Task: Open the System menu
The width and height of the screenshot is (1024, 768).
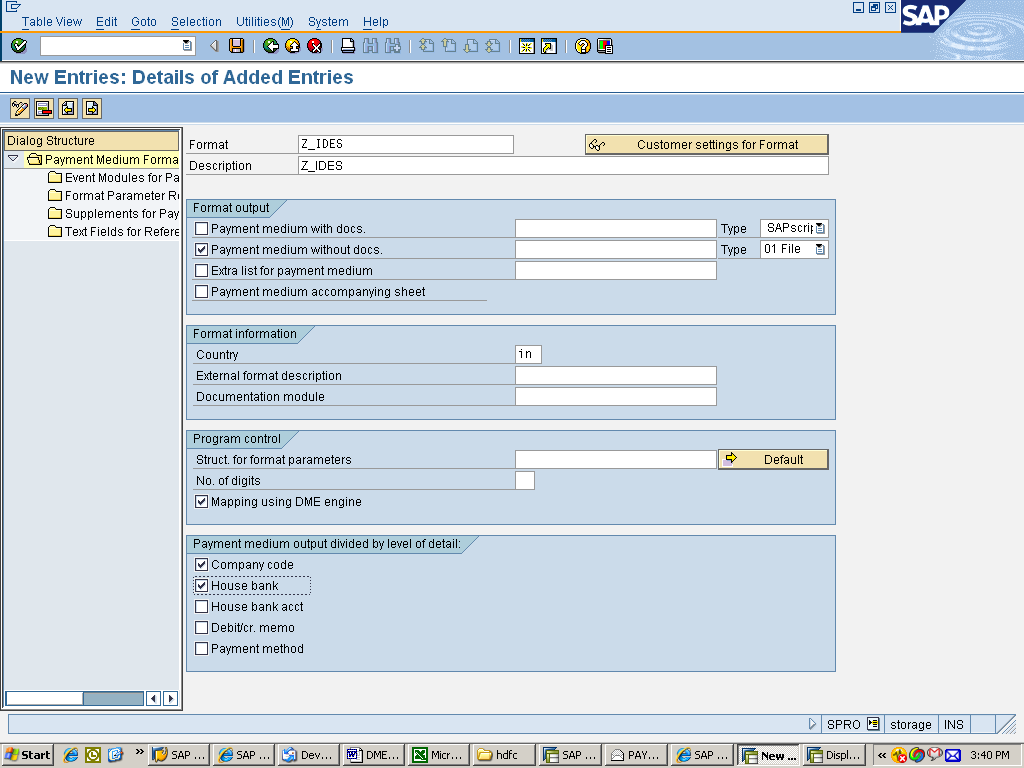Action: (x=328, y=22)
